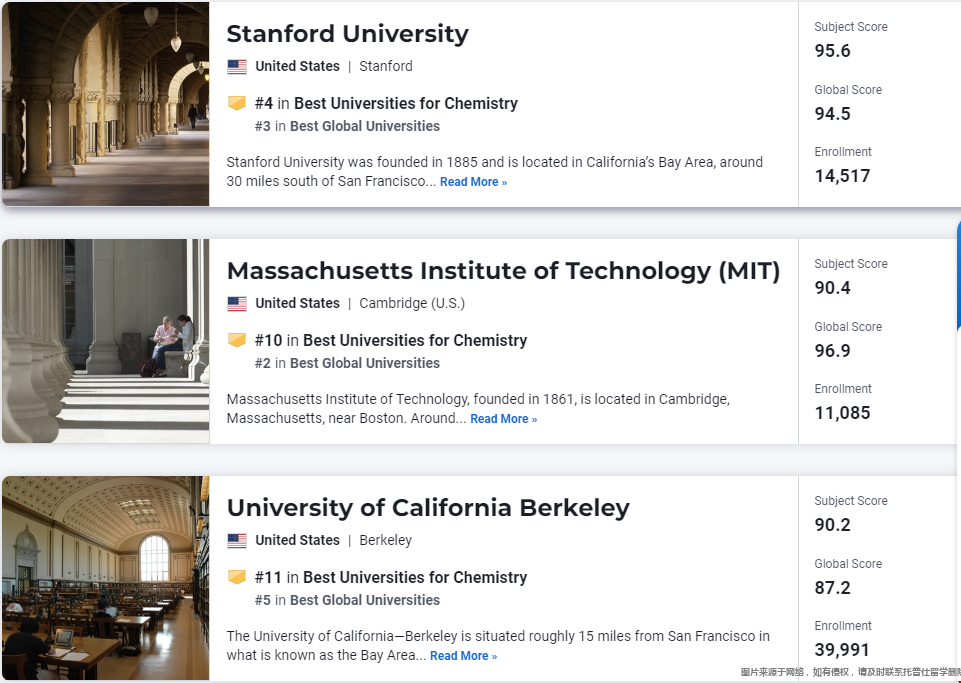
Task: Click Berkeley's #5 Best Global Universities link
Action: [348, 600]
